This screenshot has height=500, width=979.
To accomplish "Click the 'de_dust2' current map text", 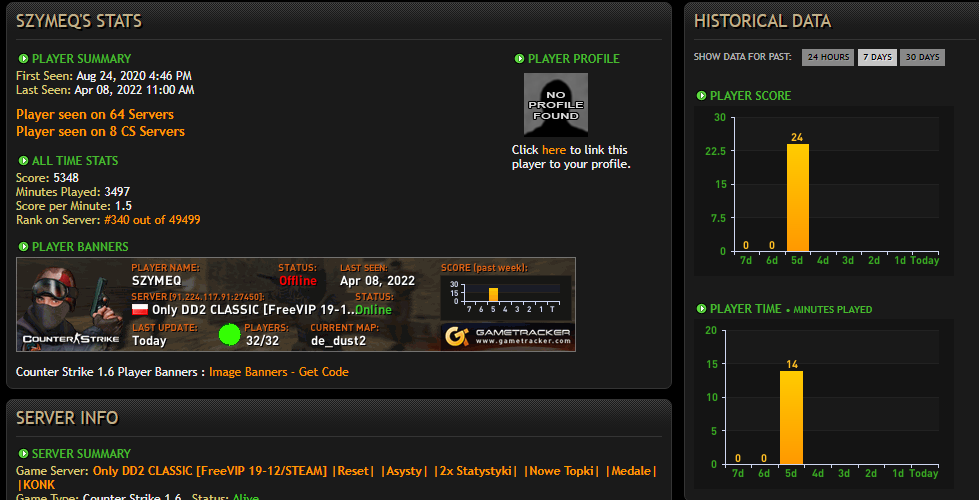I will tap(338, 341).
